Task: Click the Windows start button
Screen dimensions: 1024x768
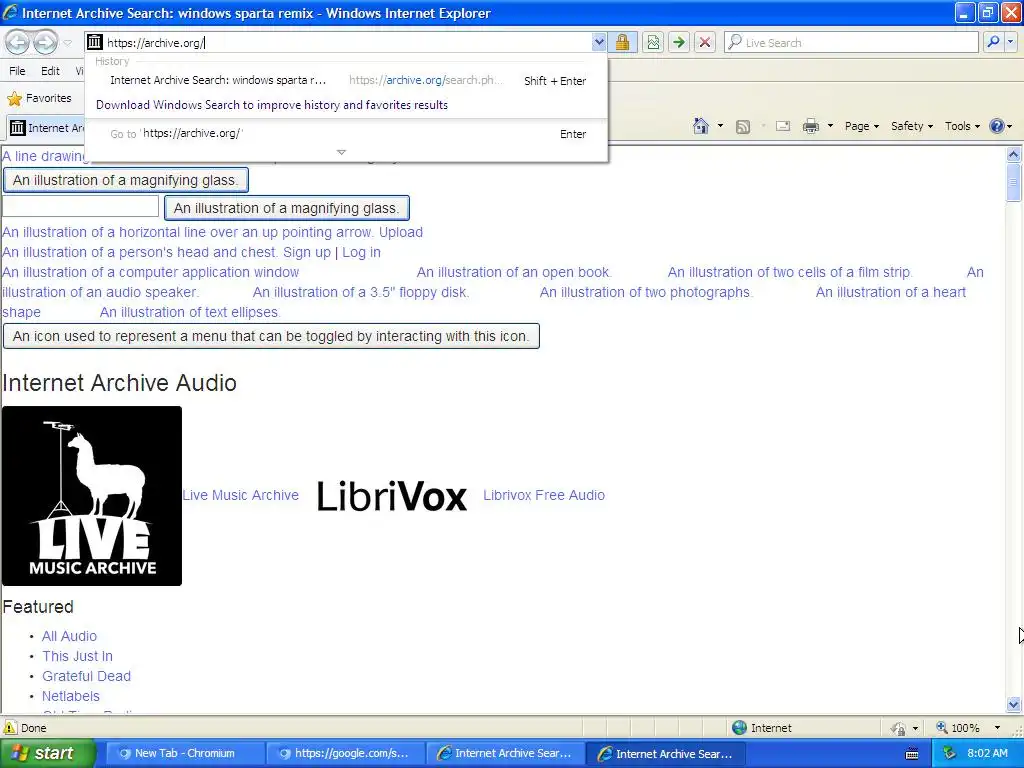Action: tap(47, 754)
